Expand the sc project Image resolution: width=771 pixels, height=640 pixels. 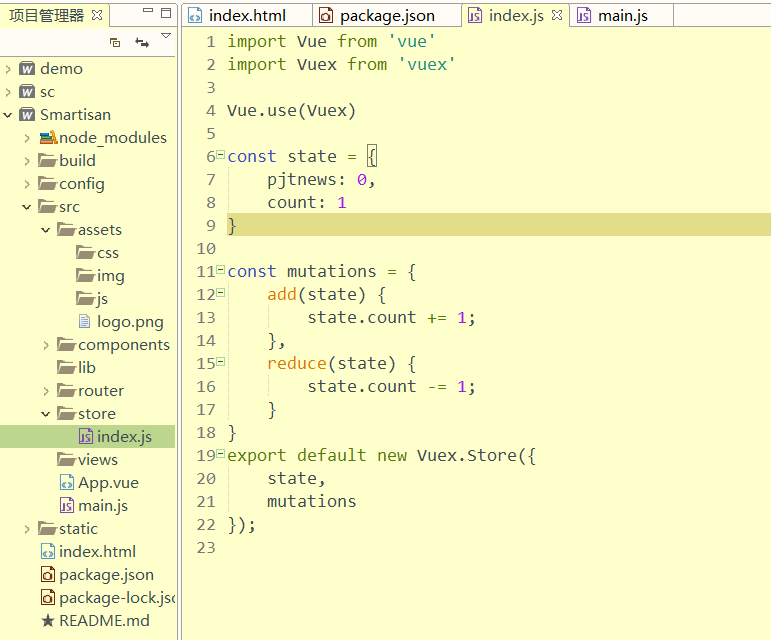tap(8, 92)
